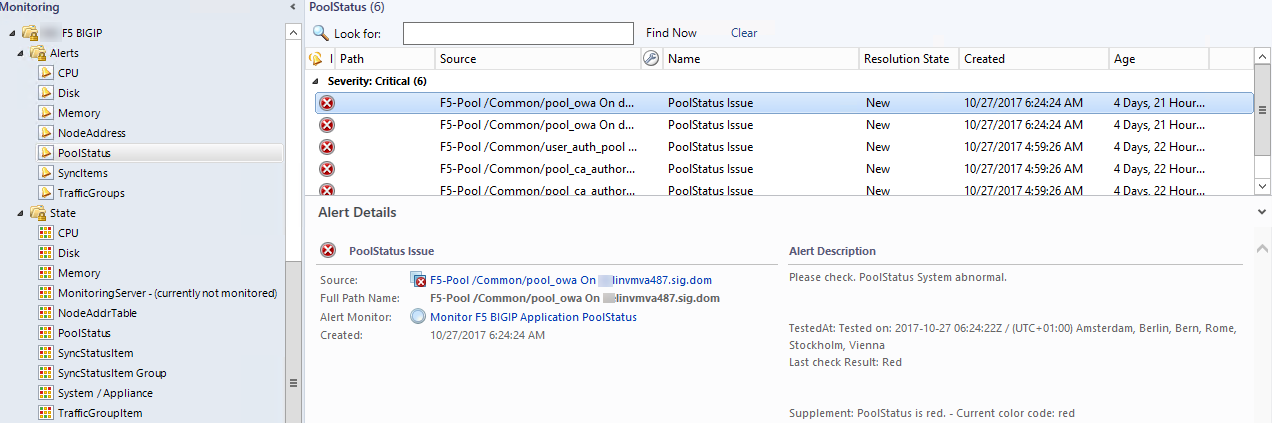Screen dimensions: 1272x423
Task: Click the NodeAddress alert view icon
Action: pos(46,133)
